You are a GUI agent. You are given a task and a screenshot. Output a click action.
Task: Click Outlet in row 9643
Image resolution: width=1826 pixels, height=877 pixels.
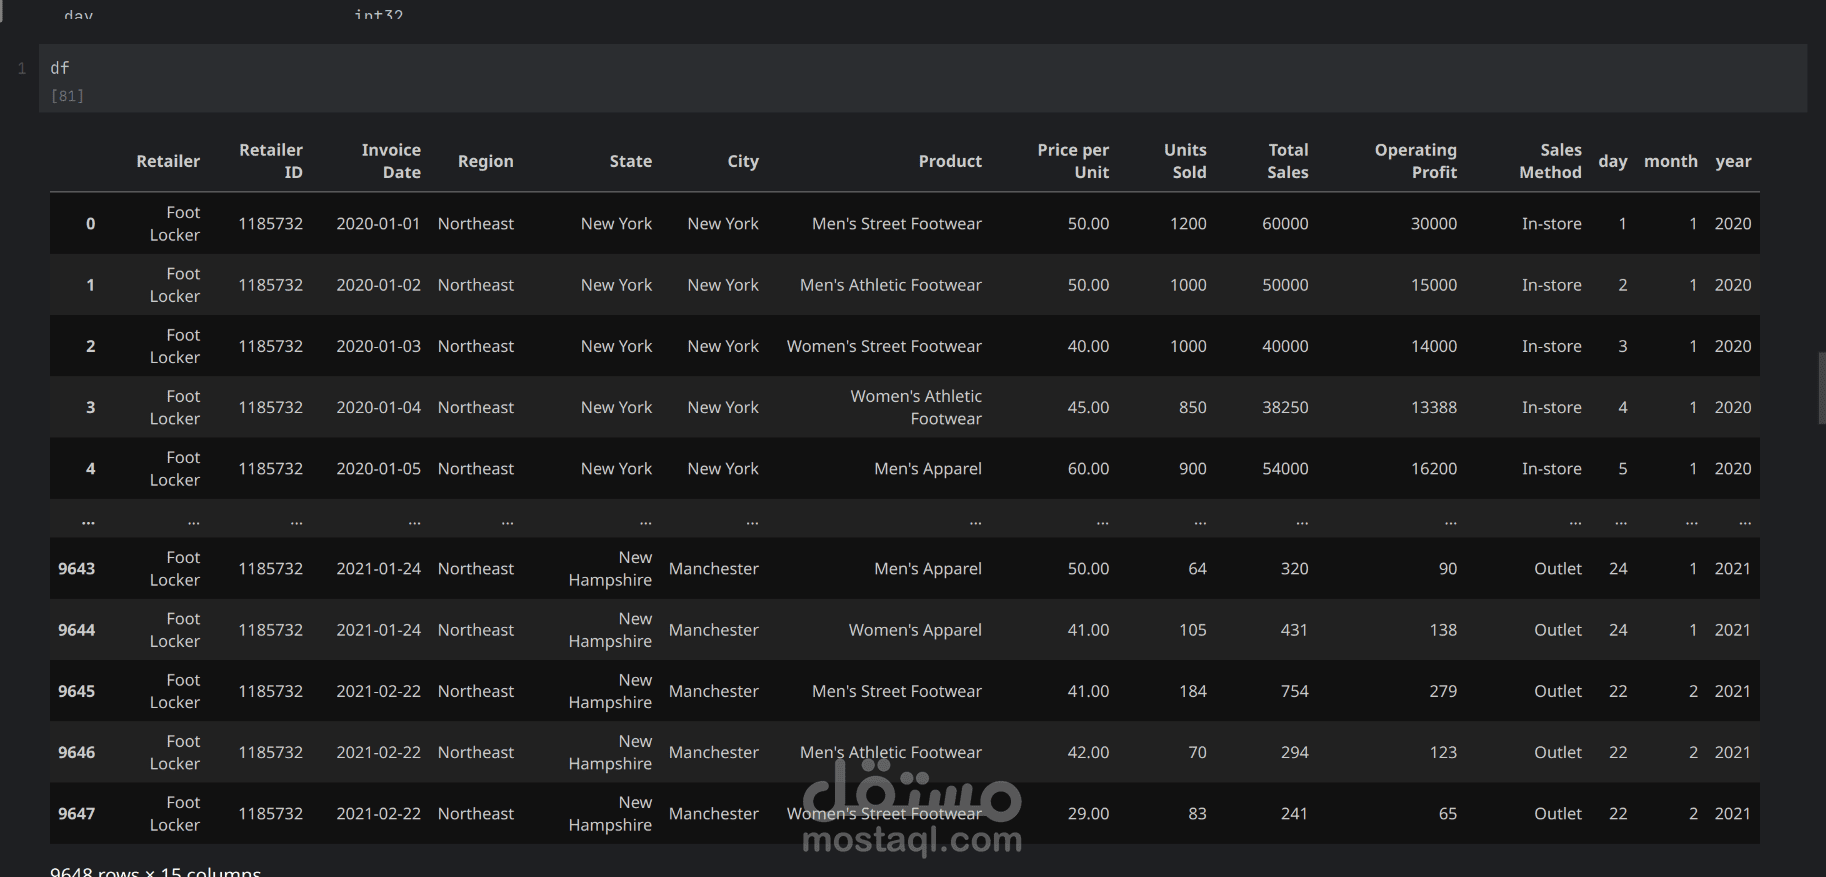[1558, 569]
